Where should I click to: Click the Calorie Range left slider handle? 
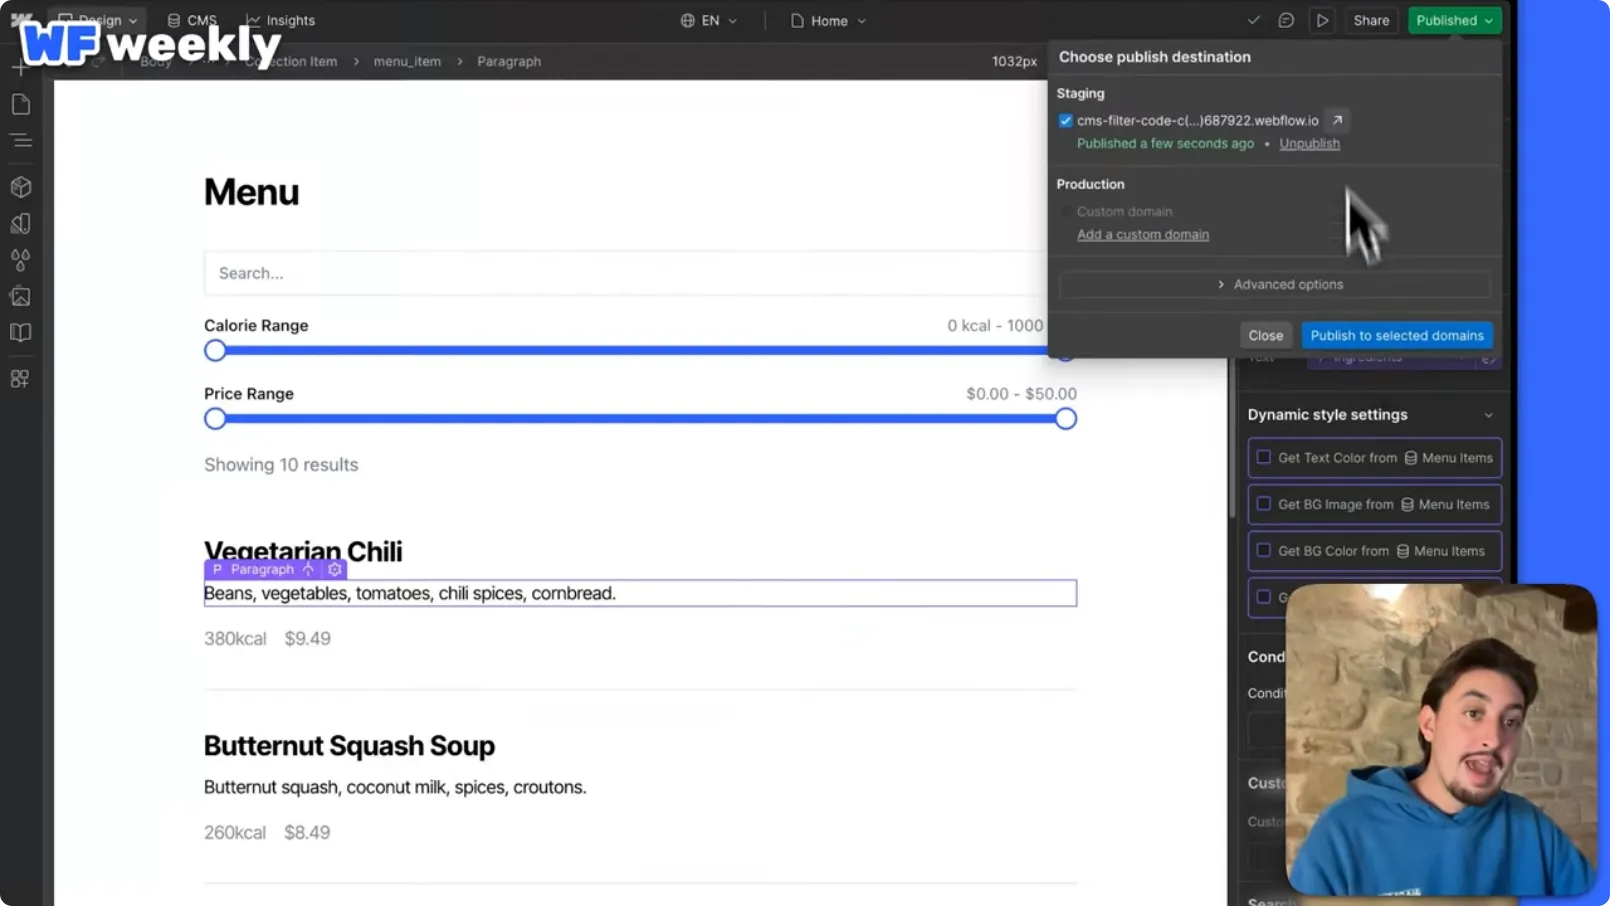[215, 350]
